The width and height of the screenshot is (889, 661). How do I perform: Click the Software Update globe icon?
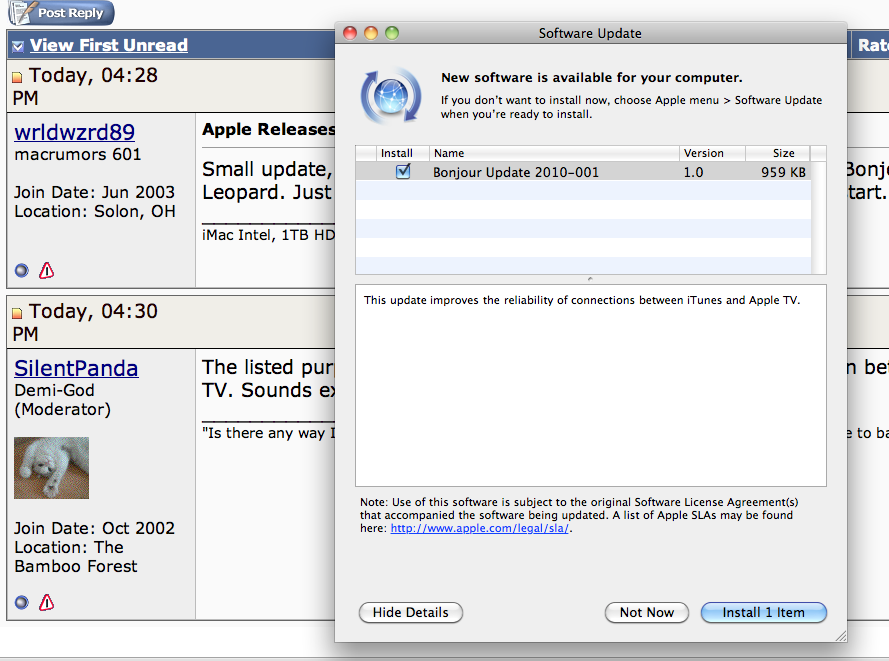391,96
